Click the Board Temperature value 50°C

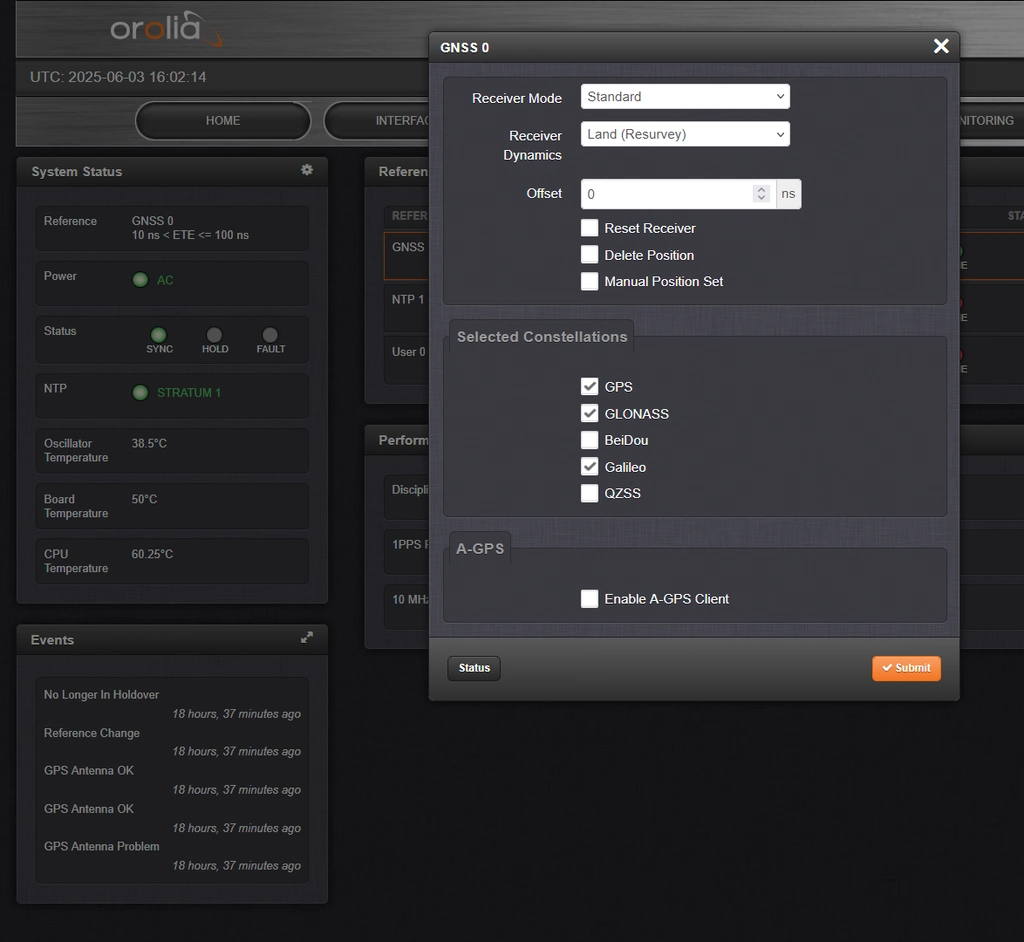click(x=144, y=499)
